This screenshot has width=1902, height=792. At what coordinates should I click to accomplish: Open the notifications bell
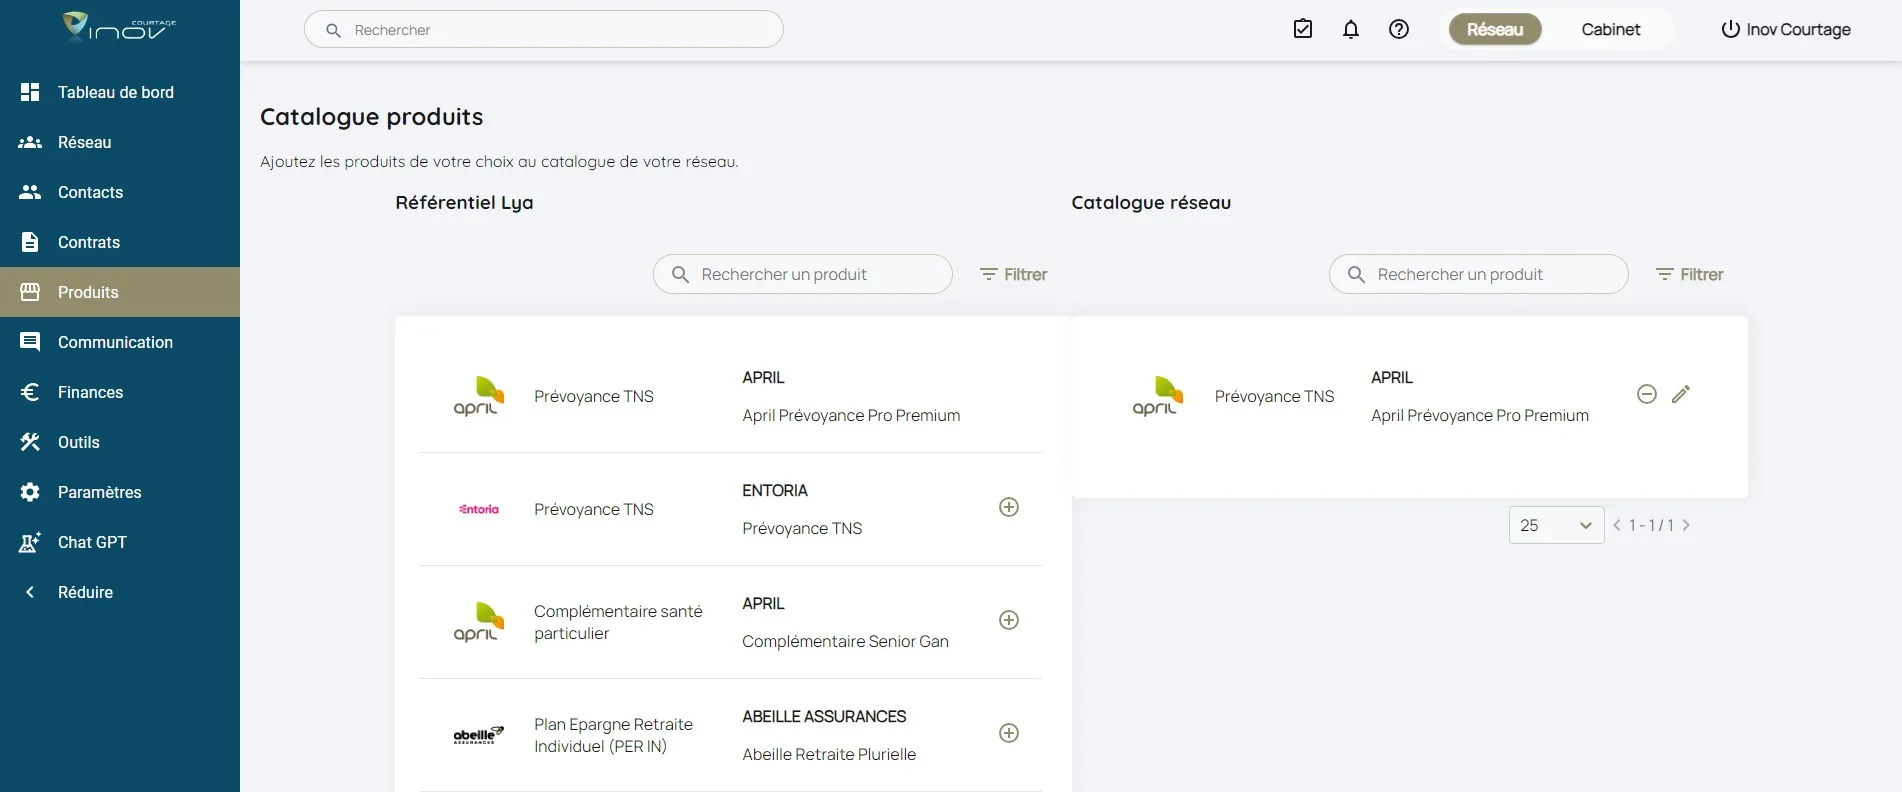(x=1350, y=29)
